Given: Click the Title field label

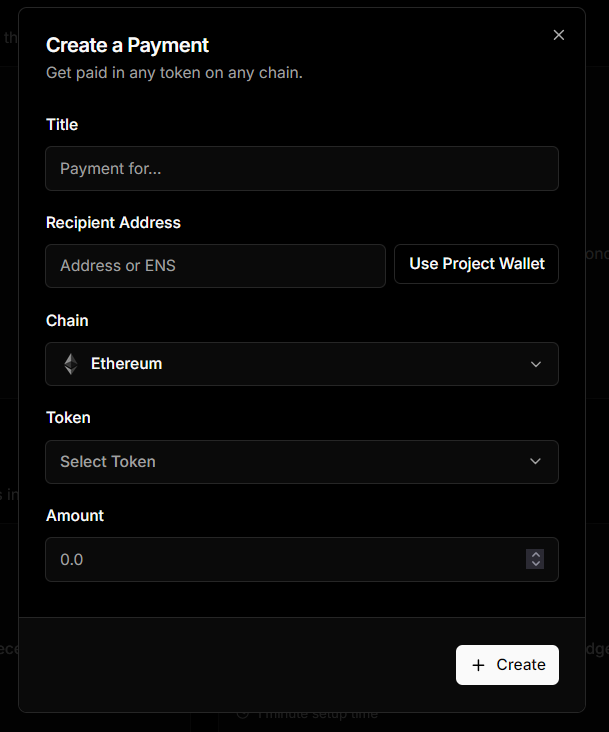Looking at the screenshot, I should (x=62, y=124).
